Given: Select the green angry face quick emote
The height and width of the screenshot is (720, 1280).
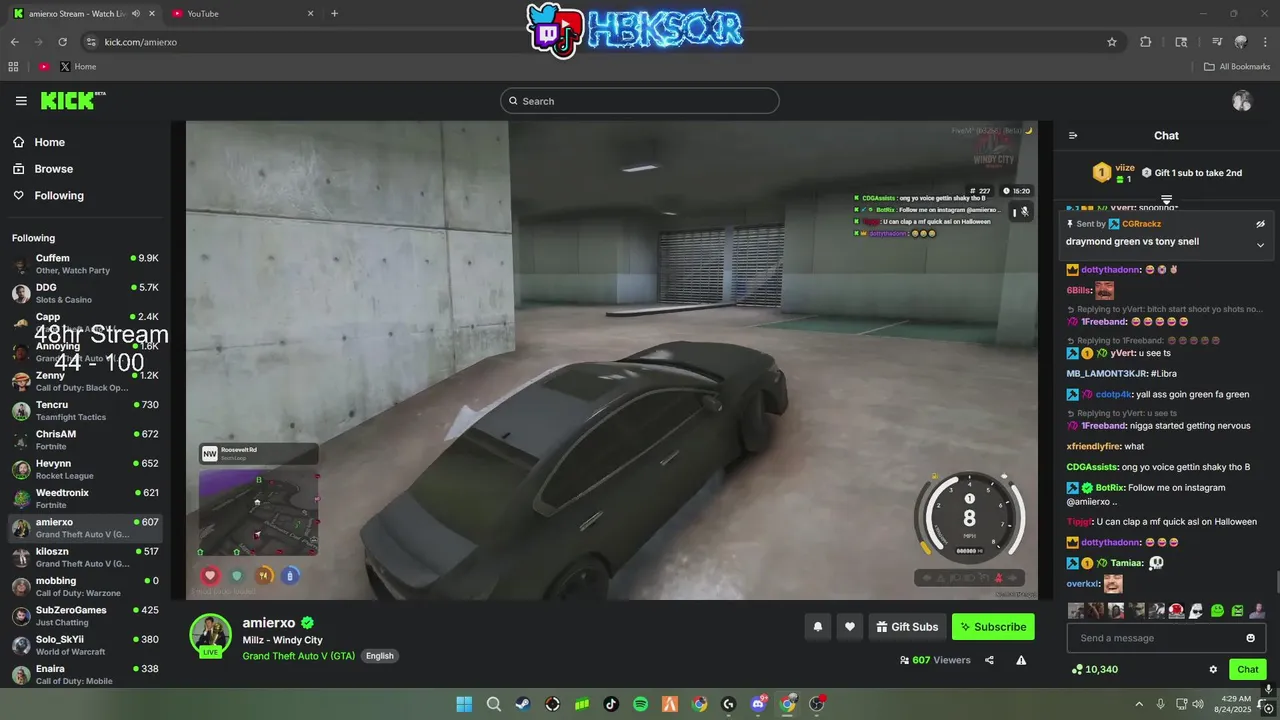Looking at the screenshot, I should tap(1238, 610).
